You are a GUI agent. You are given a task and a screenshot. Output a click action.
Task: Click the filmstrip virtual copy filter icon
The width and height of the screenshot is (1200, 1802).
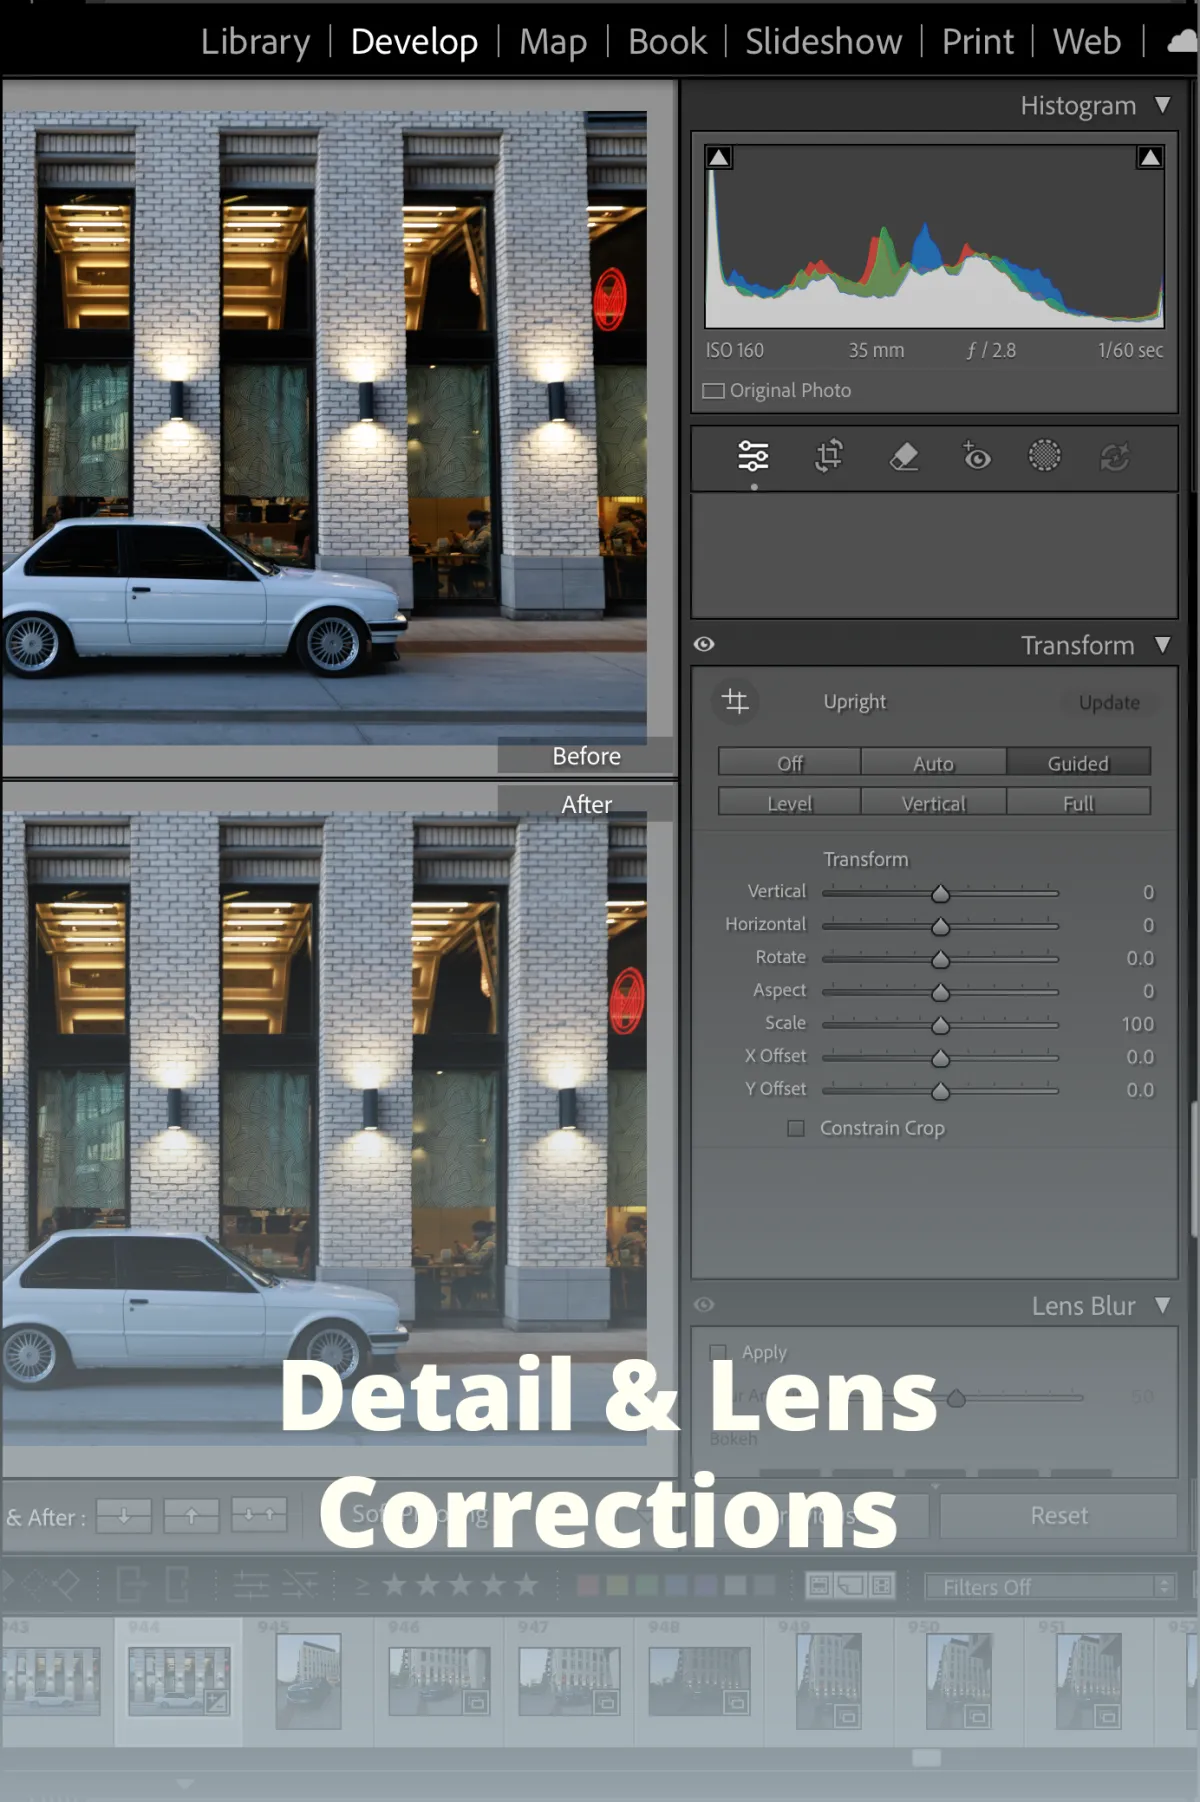tap(850, 1585)
